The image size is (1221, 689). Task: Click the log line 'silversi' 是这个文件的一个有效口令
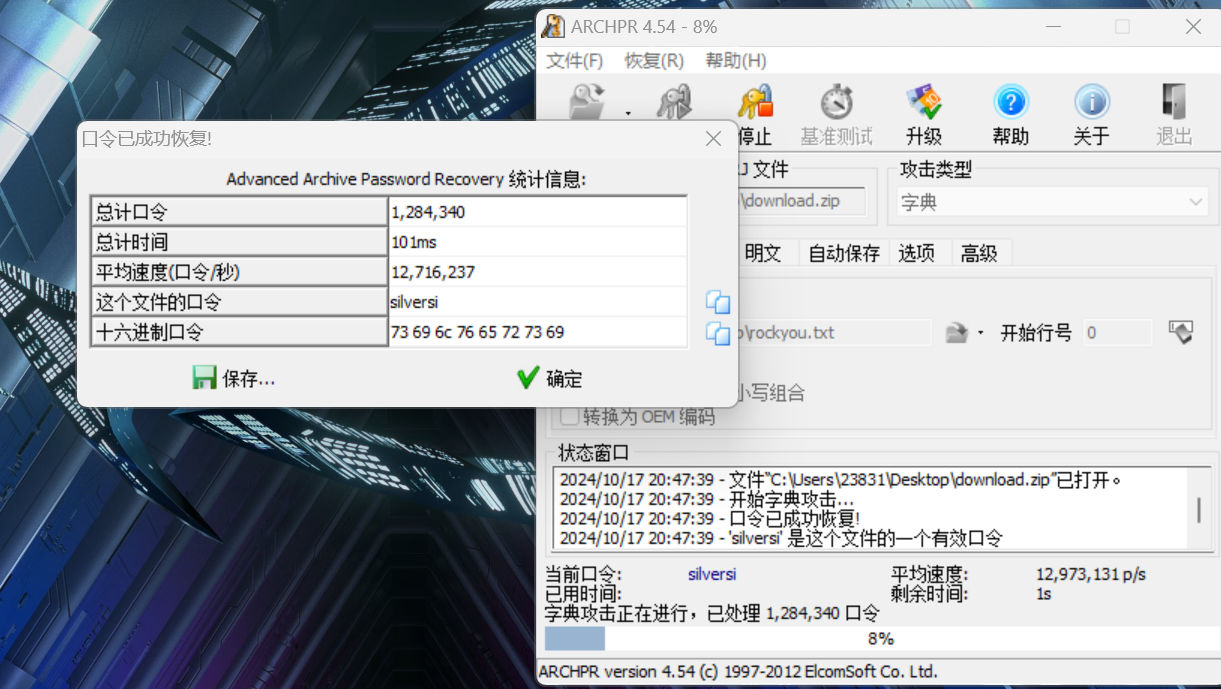pos(781,539)
